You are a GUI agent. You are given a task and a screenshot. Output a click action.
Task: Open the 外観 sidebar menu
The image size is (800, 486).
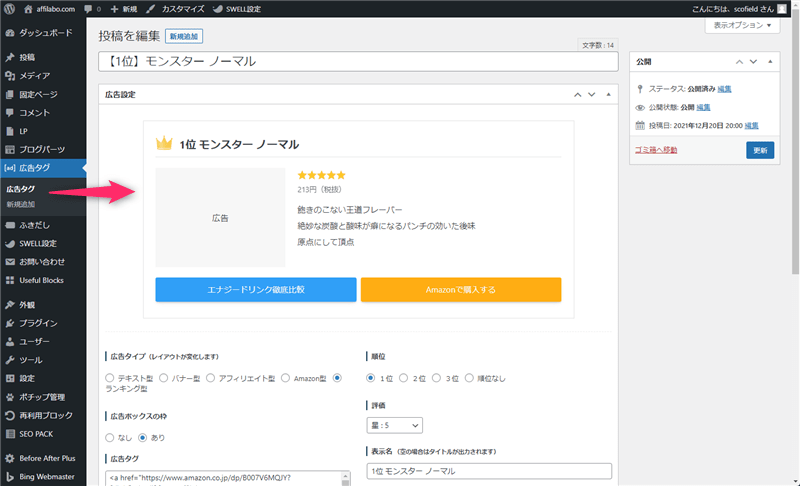[x=43, y=304]
